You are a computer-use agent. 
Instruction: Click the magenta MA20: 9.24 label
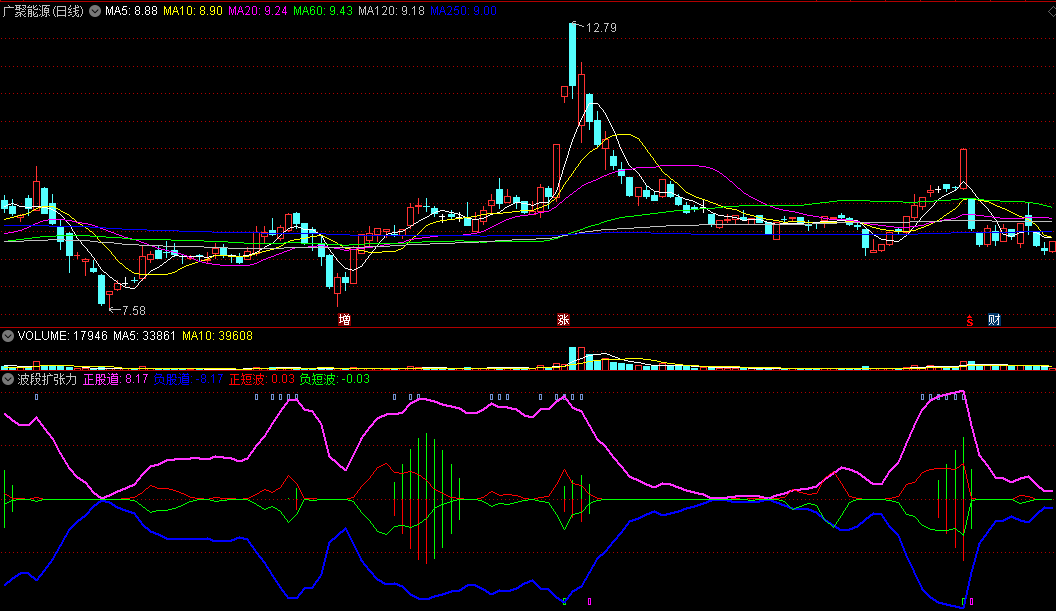coord(258,11)
